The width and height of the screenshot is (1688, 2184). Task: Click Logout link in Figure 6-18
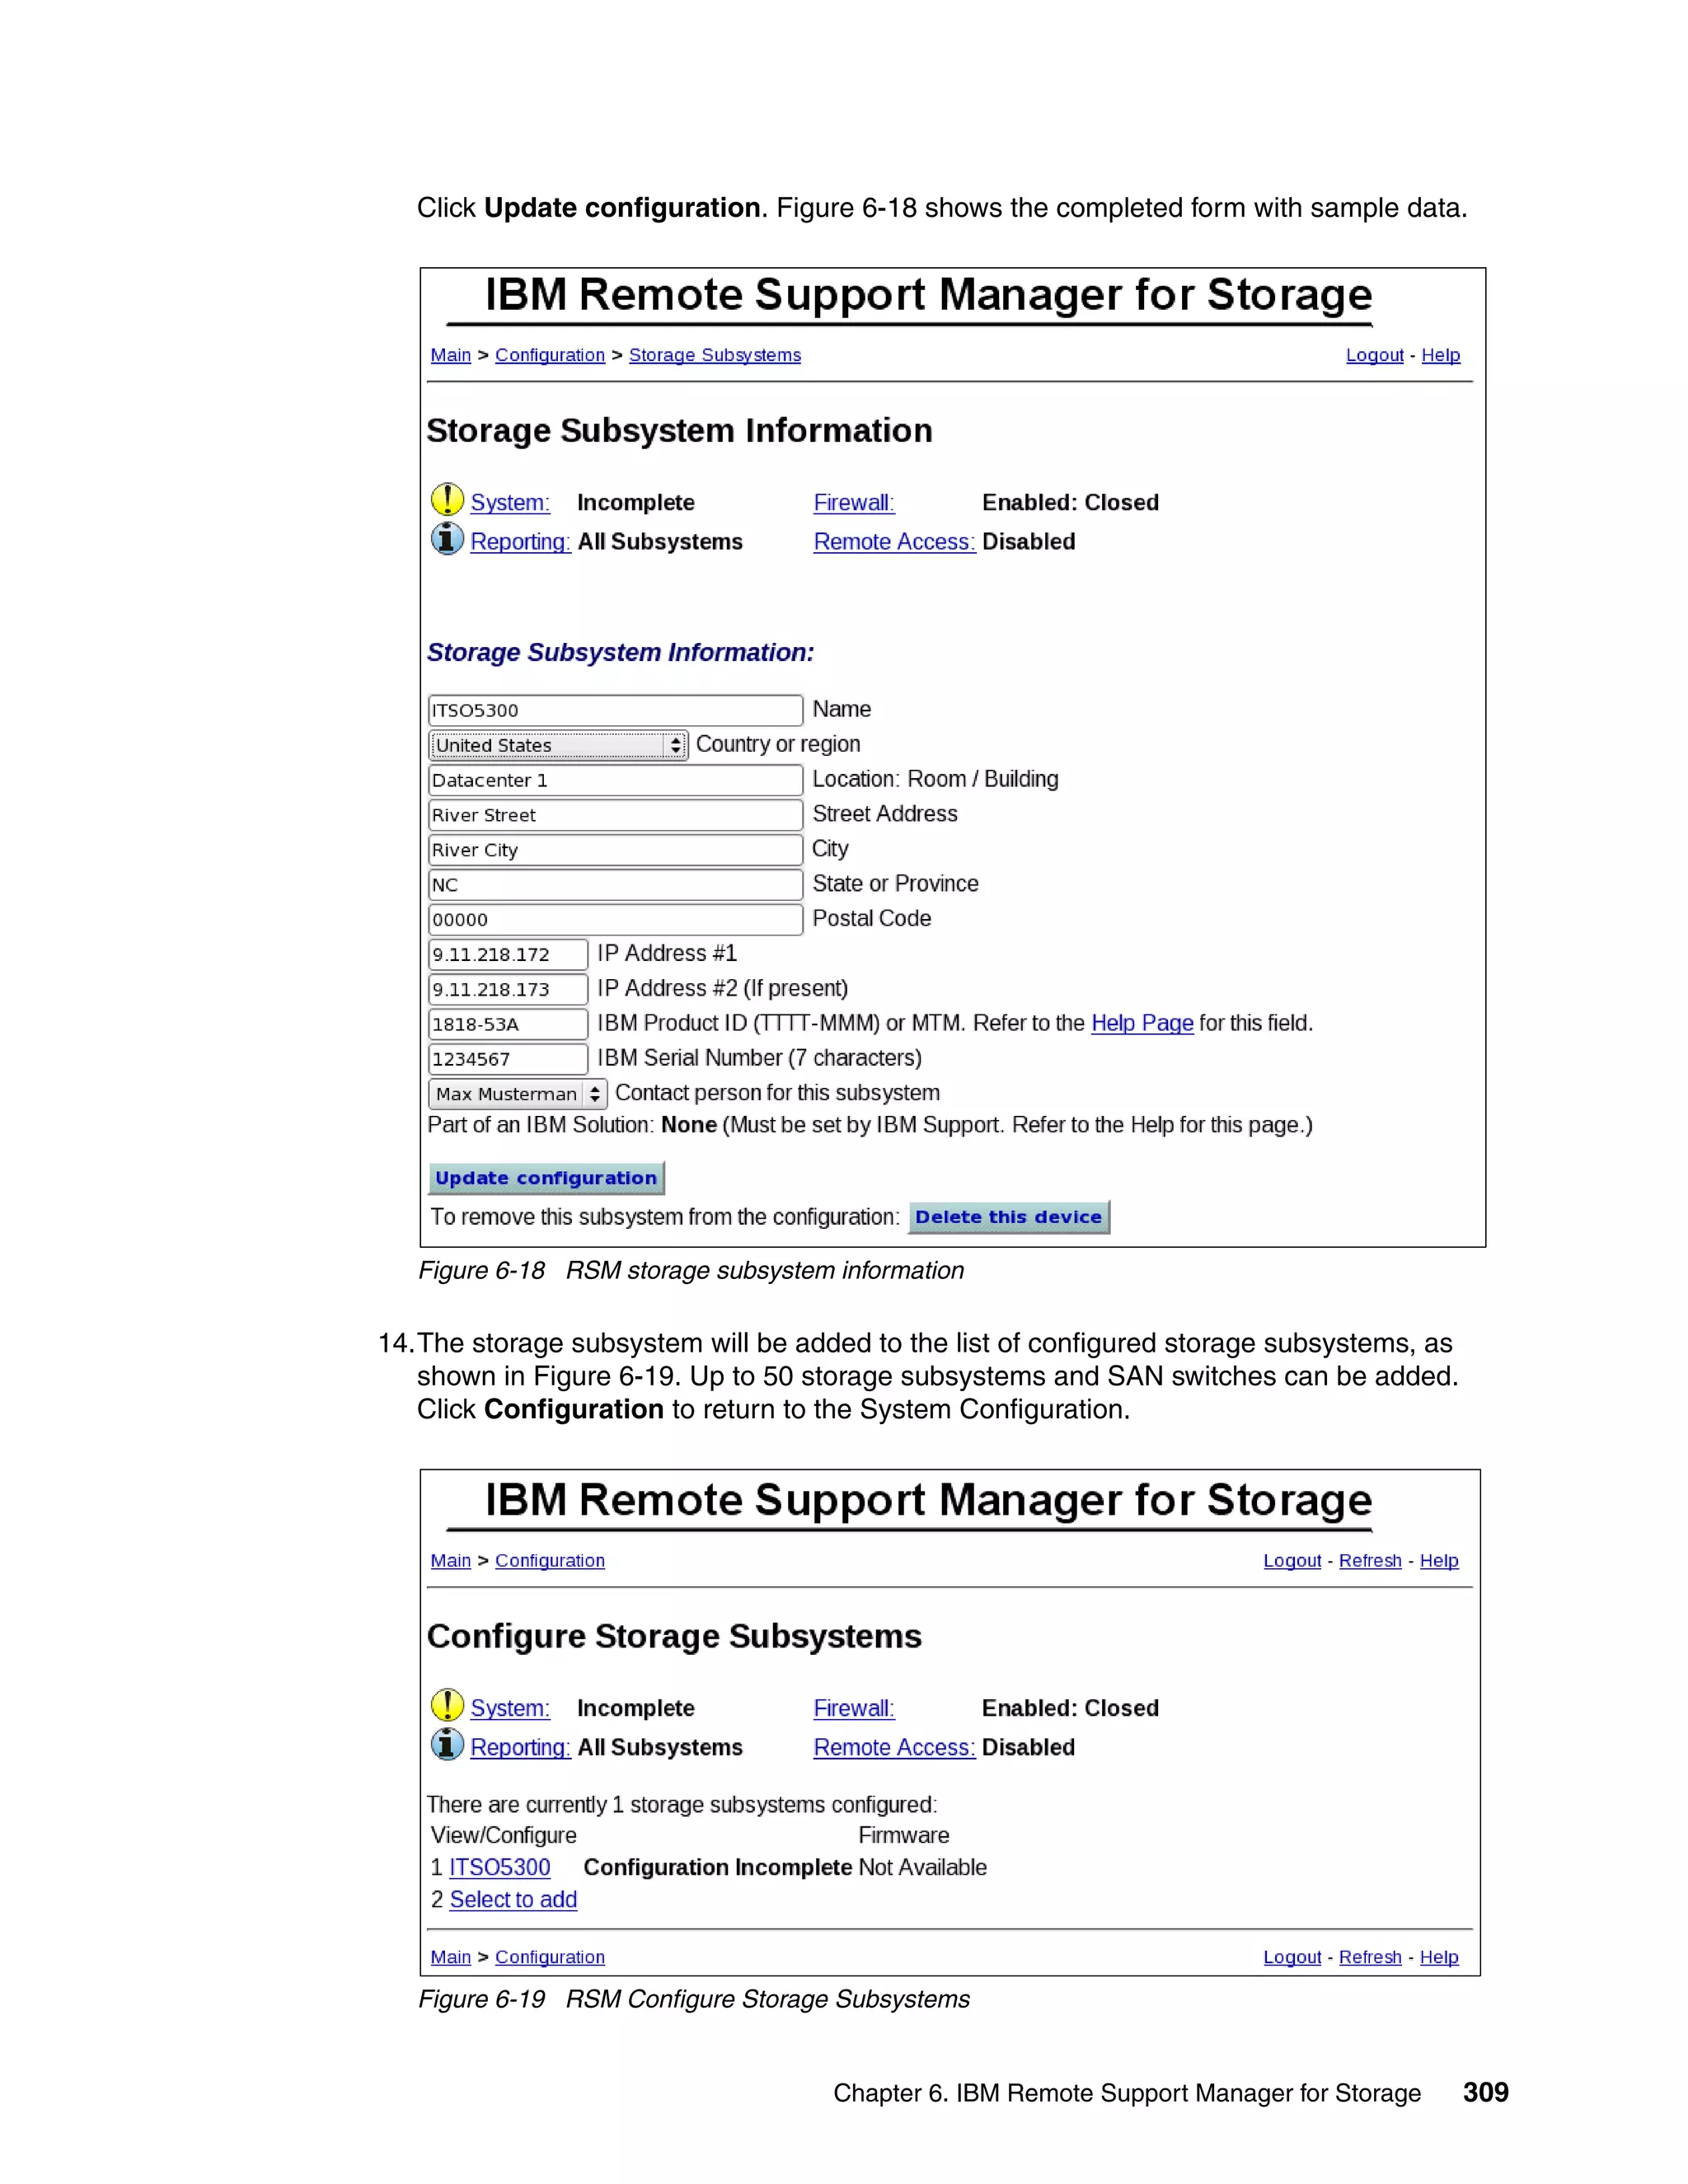[x=1375, y=355]
